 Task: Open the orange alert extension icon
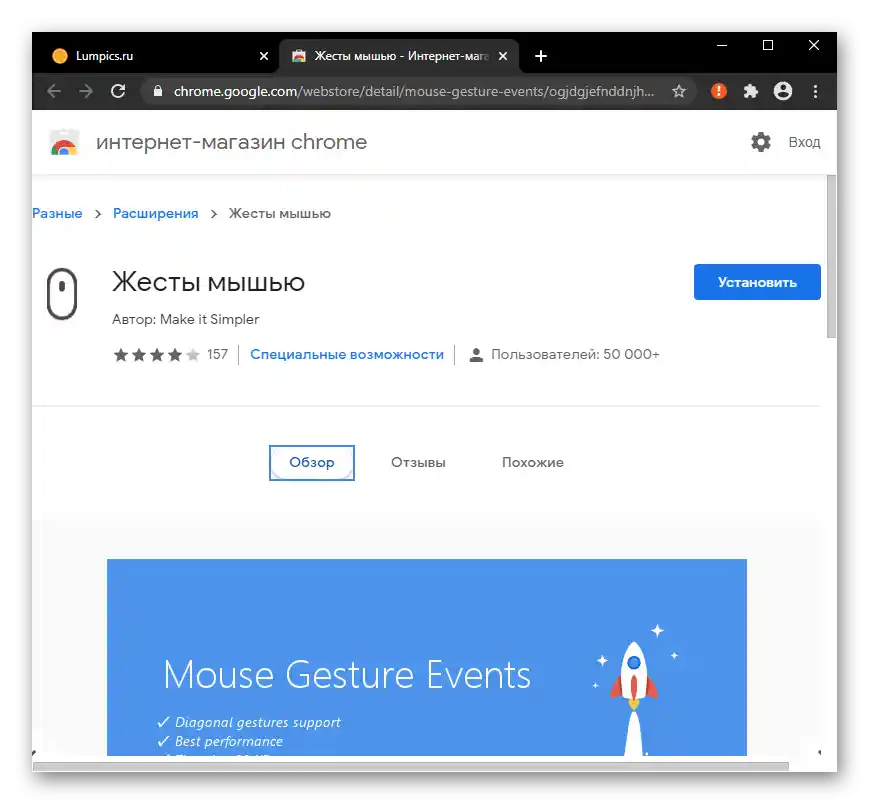pos(718,91)
